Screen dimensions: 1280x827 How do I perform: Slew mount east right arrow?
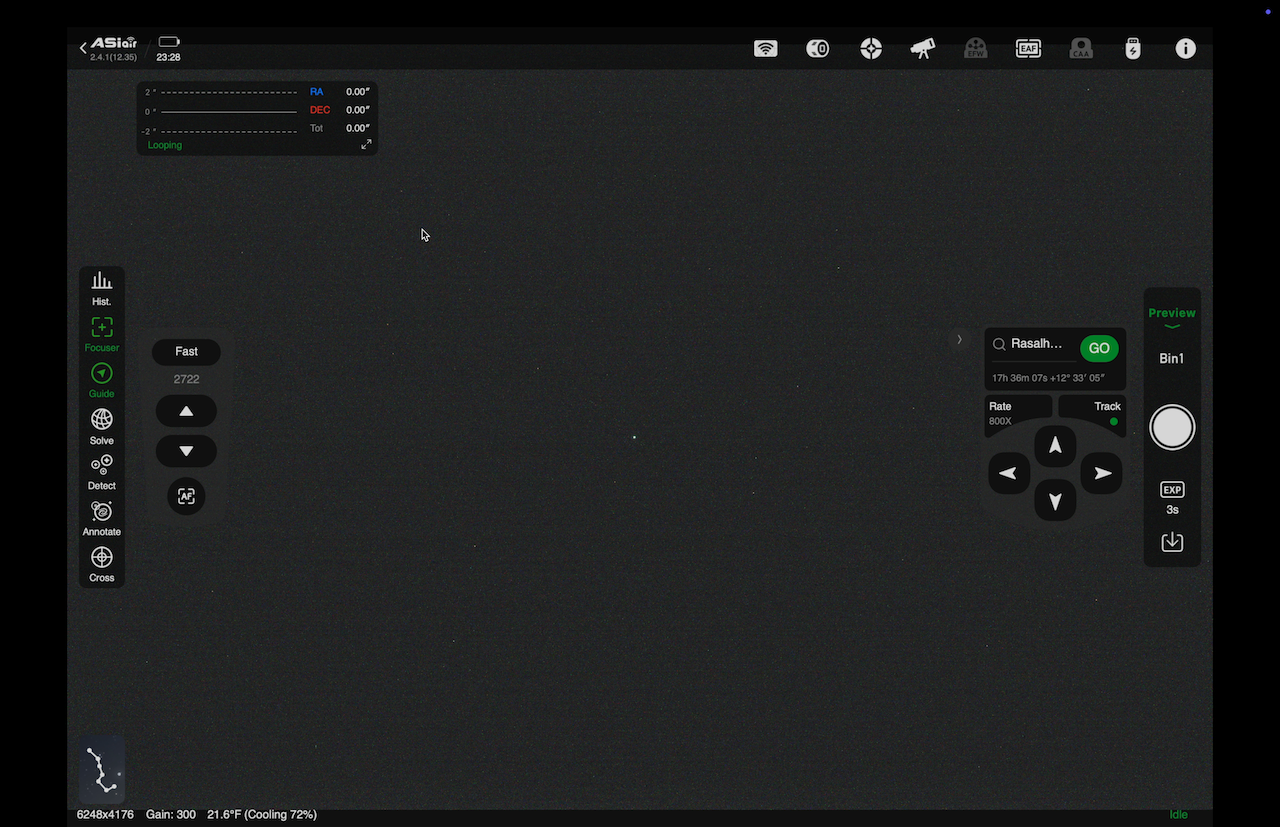[1102, 473]
